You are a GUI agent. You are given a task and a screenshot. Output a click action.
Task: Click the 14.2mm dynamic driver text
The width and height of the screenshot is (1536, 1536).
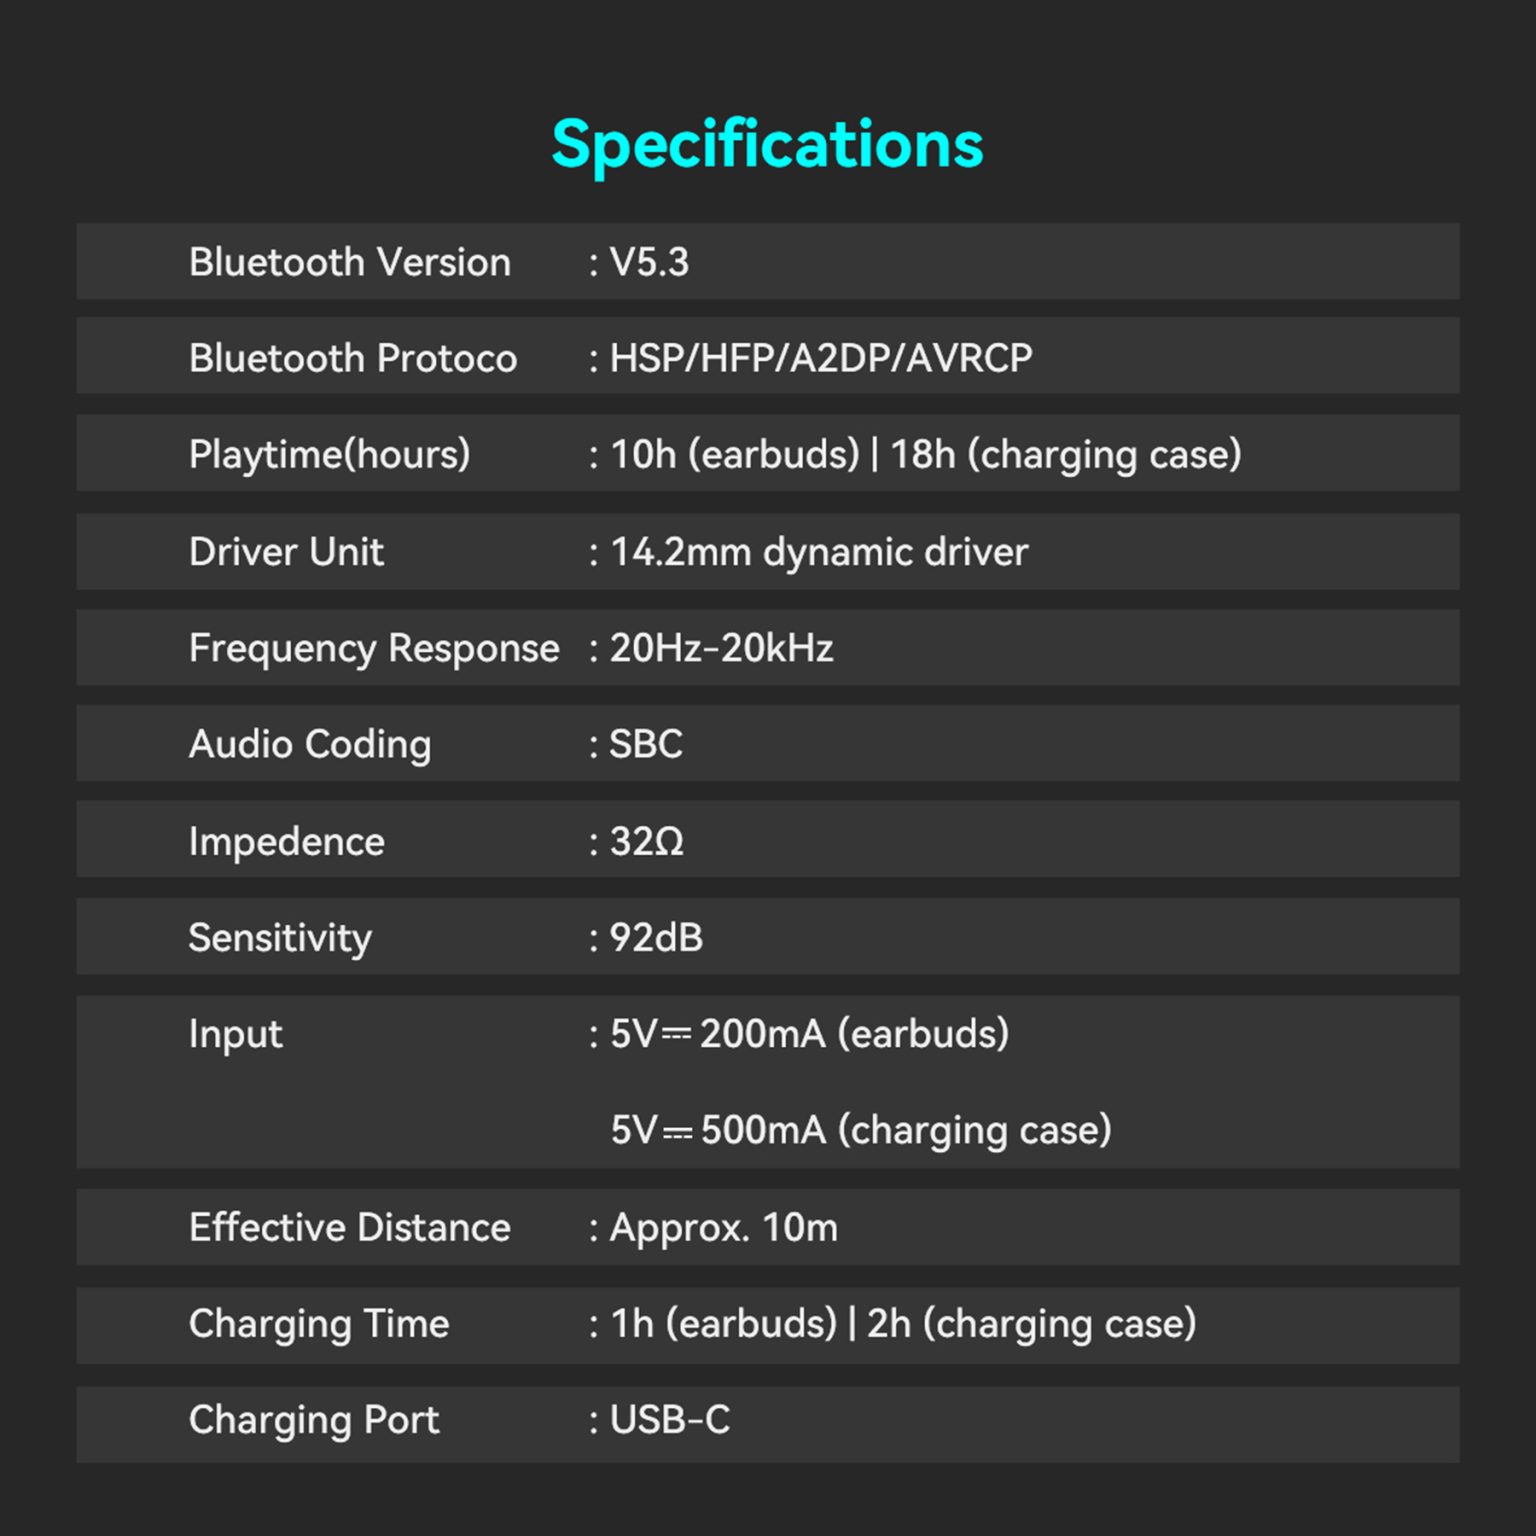pyautogui.click(x=819, y=552)
